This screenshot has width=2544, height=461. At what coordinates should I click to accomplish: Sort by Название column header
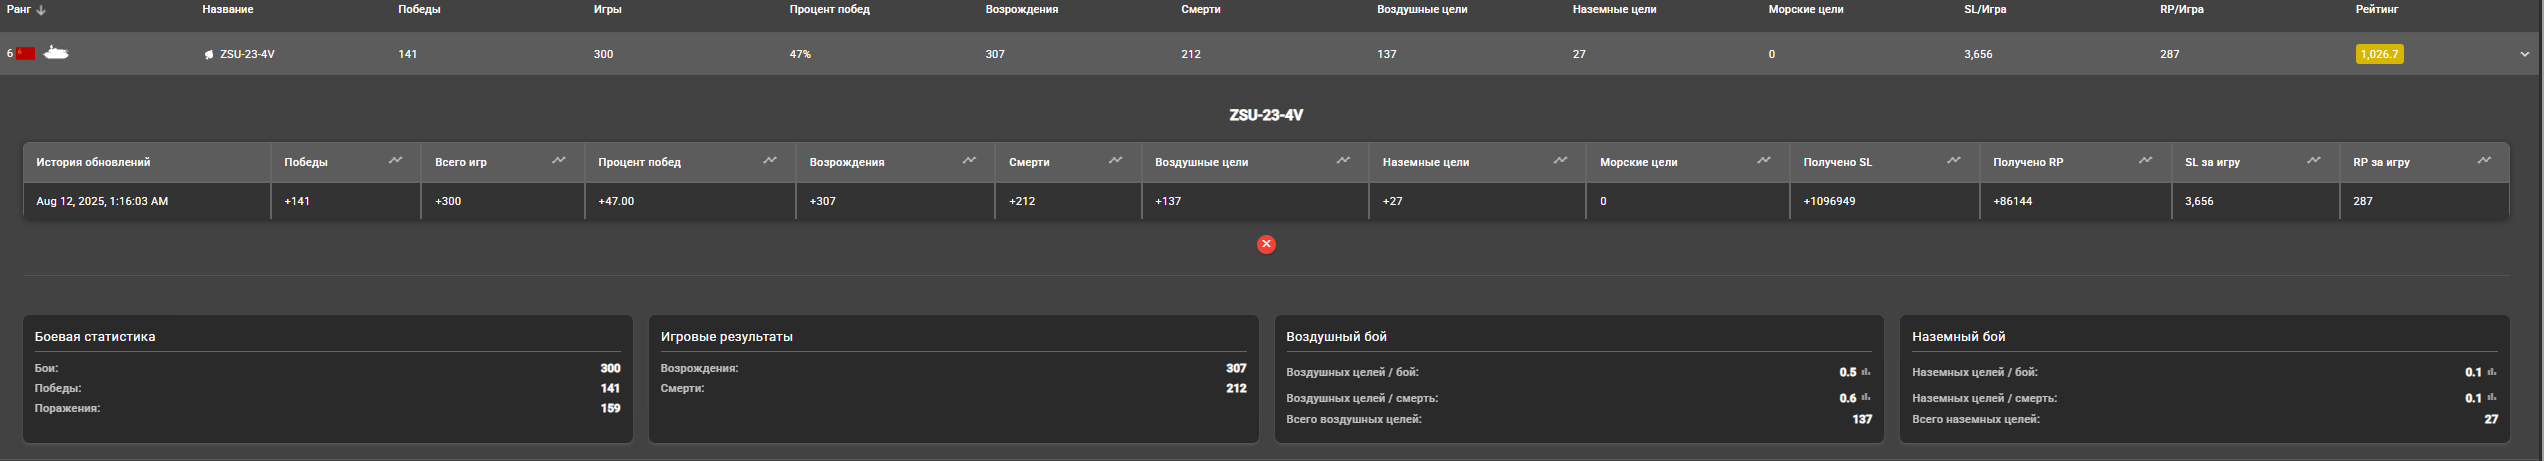pyautogui.click(x=227, y=9)
